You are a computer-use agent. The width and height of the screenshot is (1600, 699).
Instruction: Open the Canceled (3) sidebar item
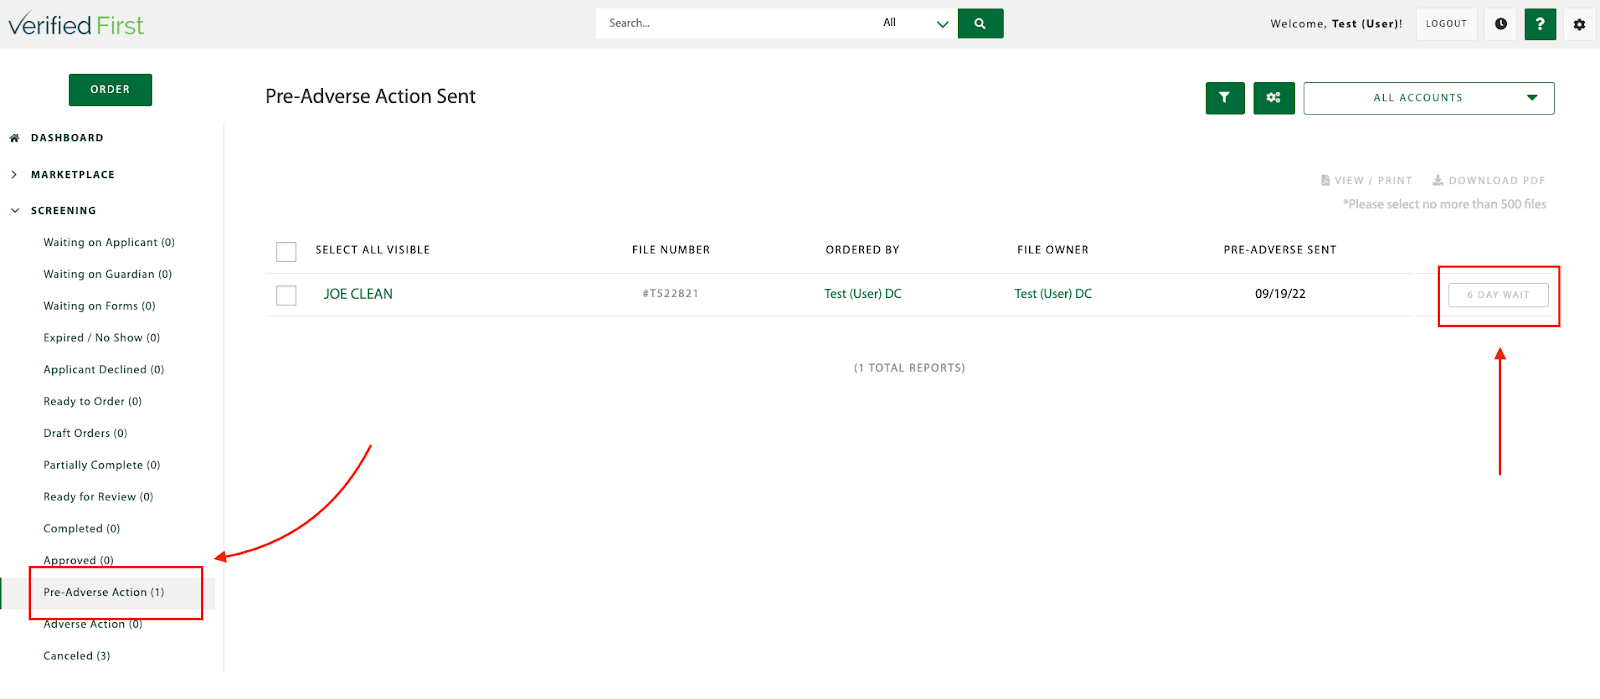[x=77, y=656]
